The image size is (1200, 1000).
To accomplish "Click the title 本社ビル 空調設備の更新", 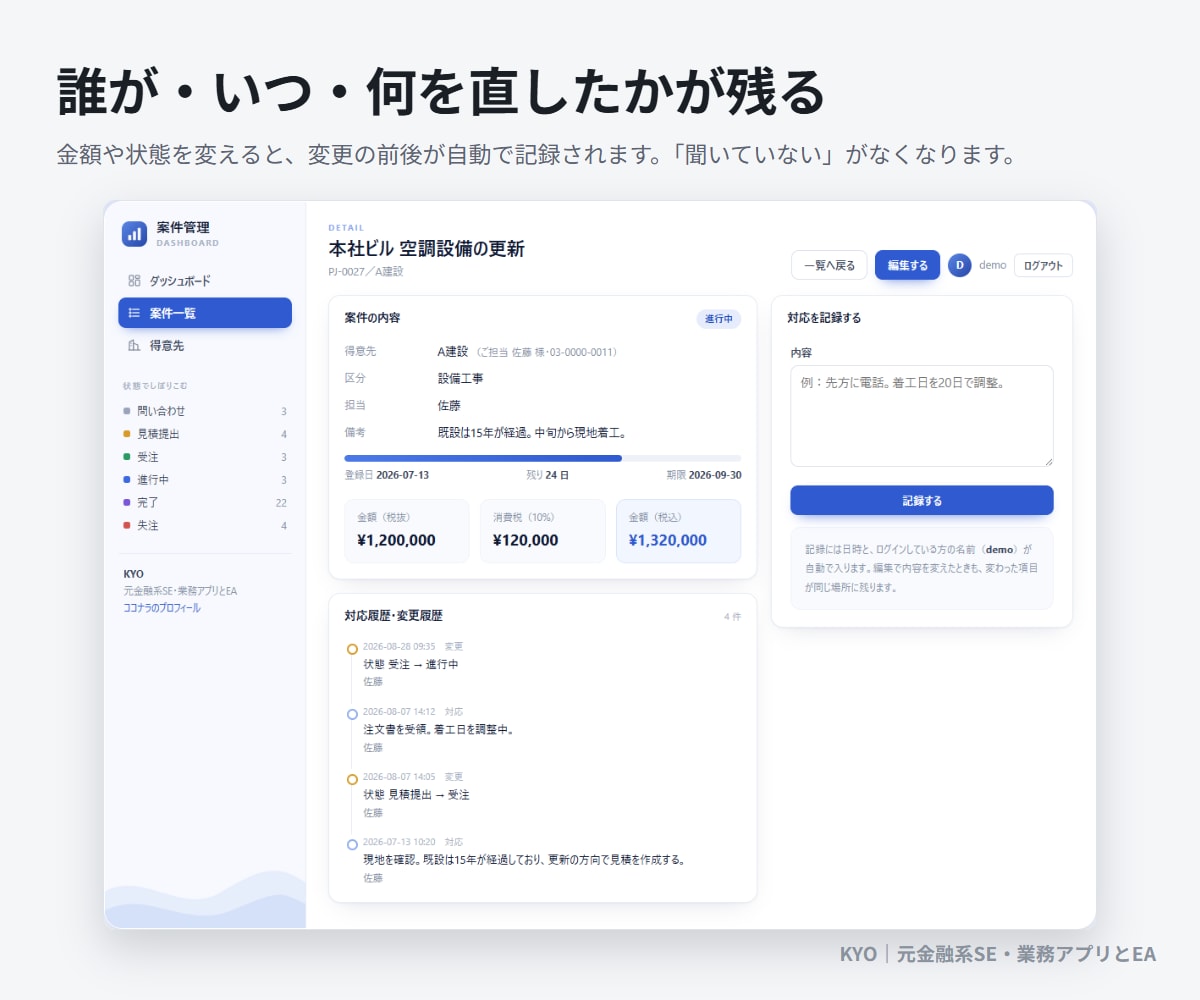I will tap(426, 249).
